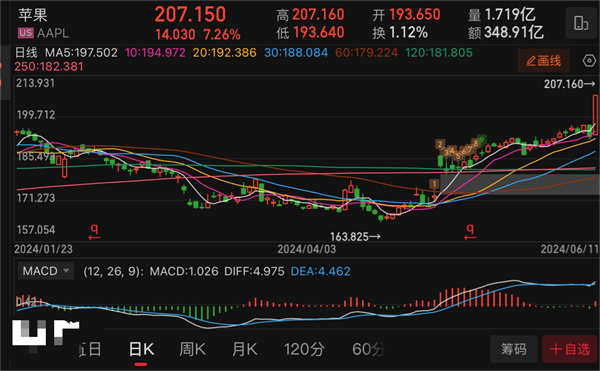Open the landscape rotate chart icon
Image resolution: width=600 pixels, height=371 pixels.
pos(581,23)
